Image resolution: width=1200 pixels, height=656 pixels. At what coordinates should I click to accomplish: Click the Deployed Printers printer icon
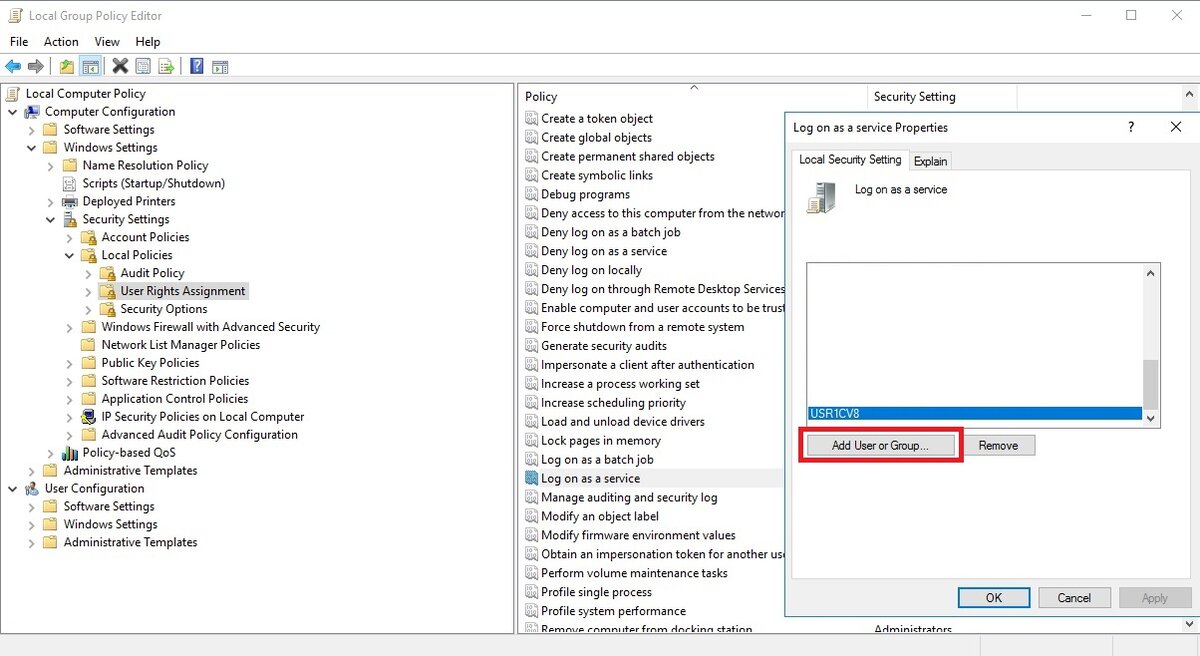pos(70,202)
